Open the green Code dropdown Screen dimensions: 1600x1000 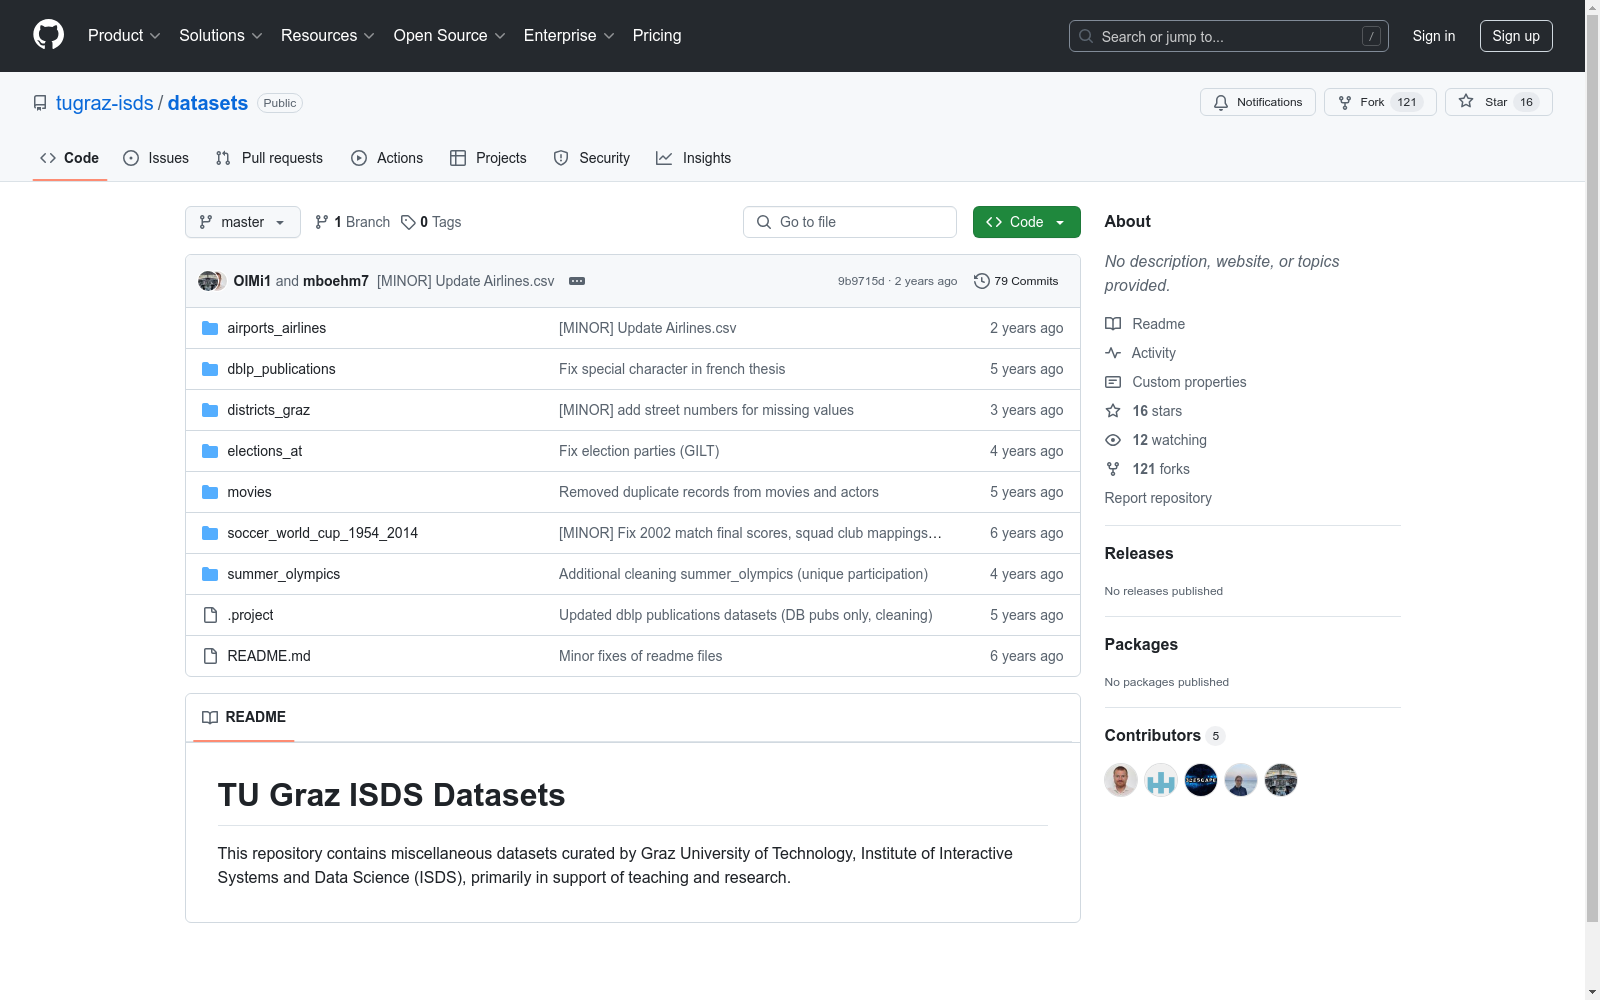[x=1026, y=222]
